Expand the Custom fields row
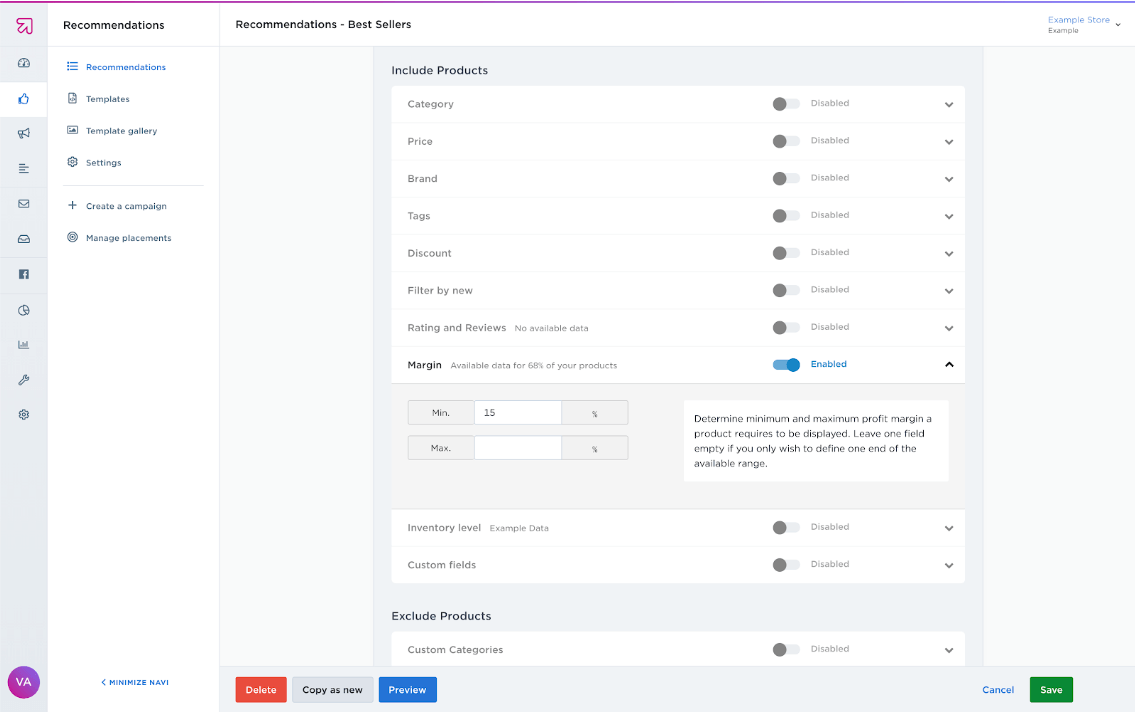Image resolution: width=1135 pixels, height=712 pixels. [x=949, y=566]
